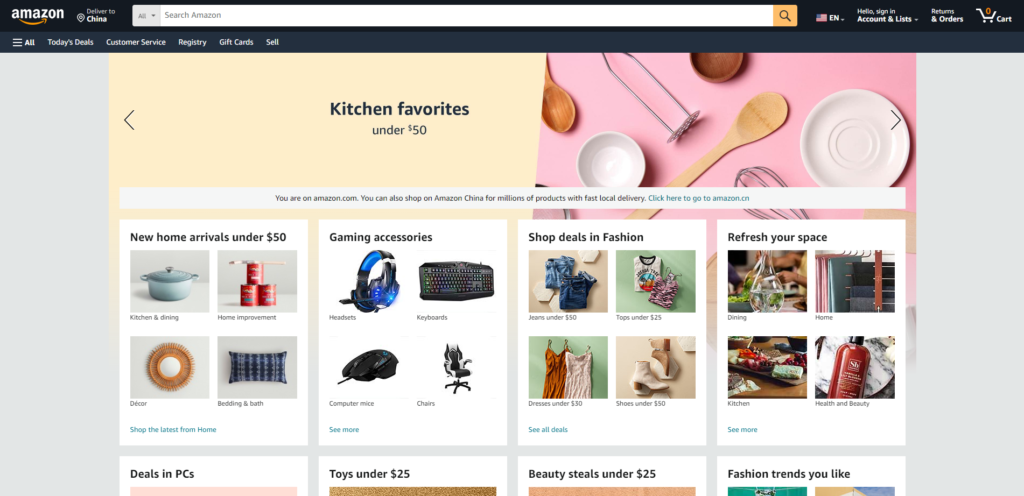Click the Deliver to China location pin

click(81, 18)
